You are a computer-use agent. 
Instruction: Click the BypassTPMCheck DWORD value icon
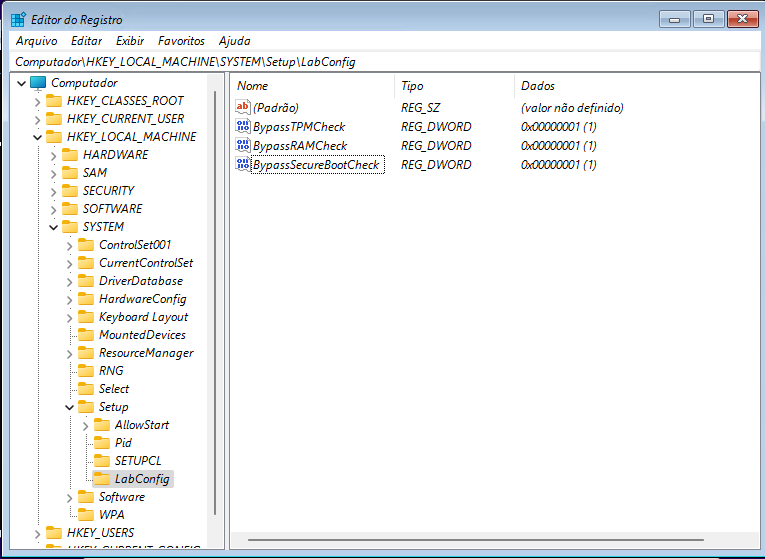tap(243, 127)
